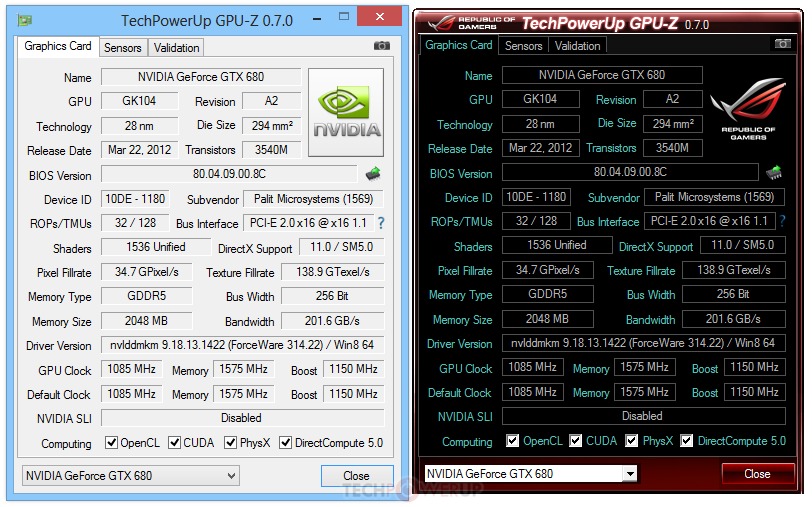The width and height of the screenshot is (812, 507).
Task: Click the GPU-Z app icon in the light title bar
Action: [x=27, y=20]
